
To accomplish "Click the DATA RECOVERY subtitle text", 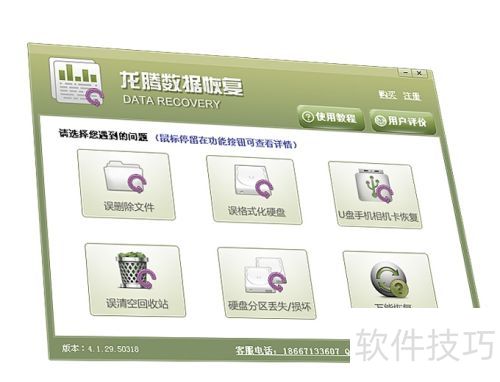I will click(172, 101).
